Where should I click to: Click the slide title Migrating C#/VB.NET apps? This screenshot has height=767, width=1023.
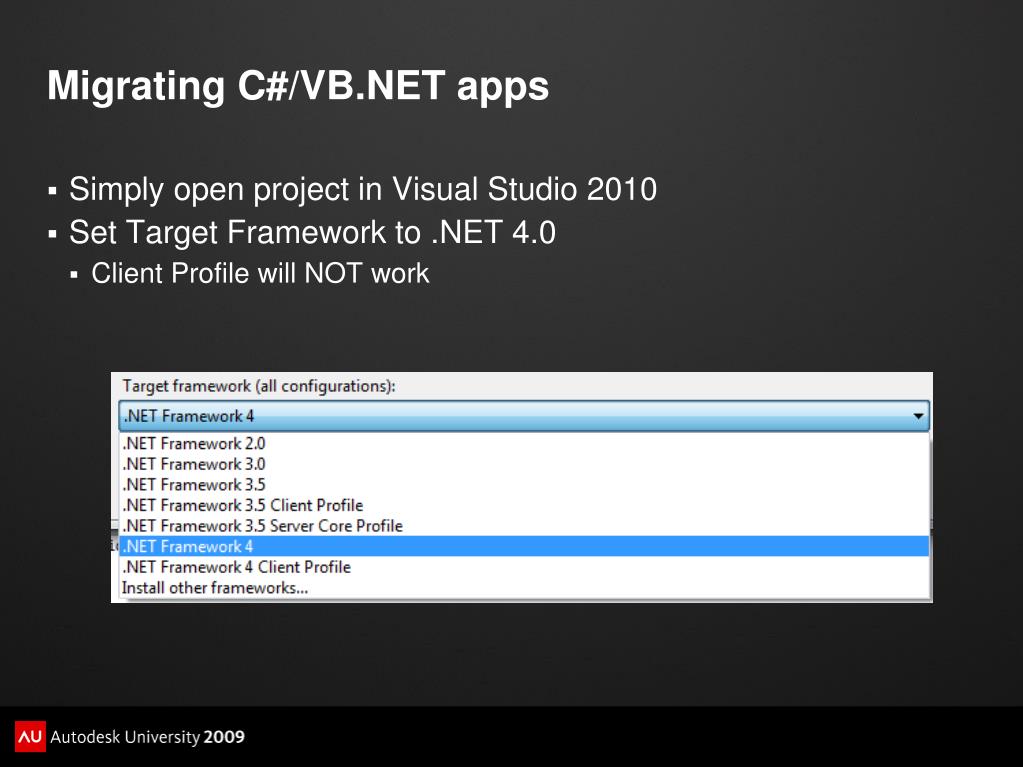298,86
